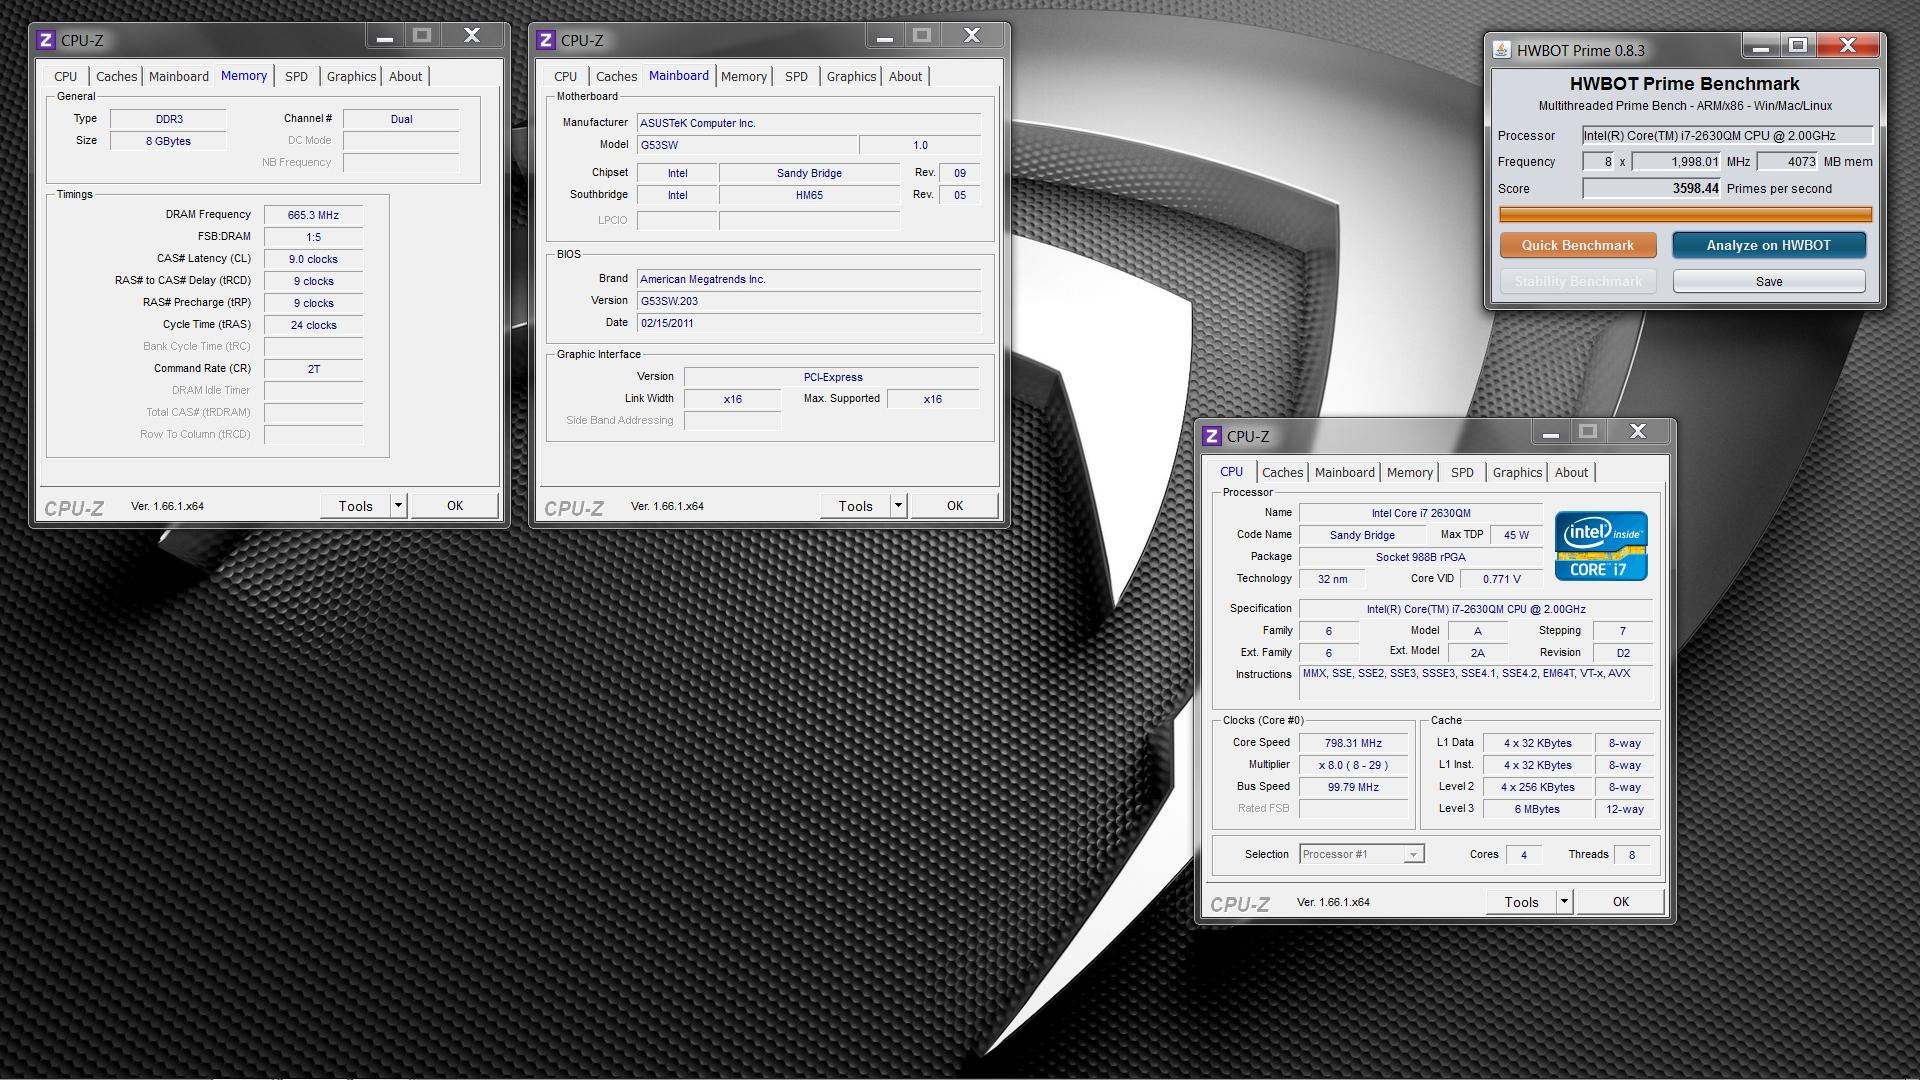Minimize the CPU-Z CPU window
Viewport: 1920px width, 1080px height.
[1550, 433]
